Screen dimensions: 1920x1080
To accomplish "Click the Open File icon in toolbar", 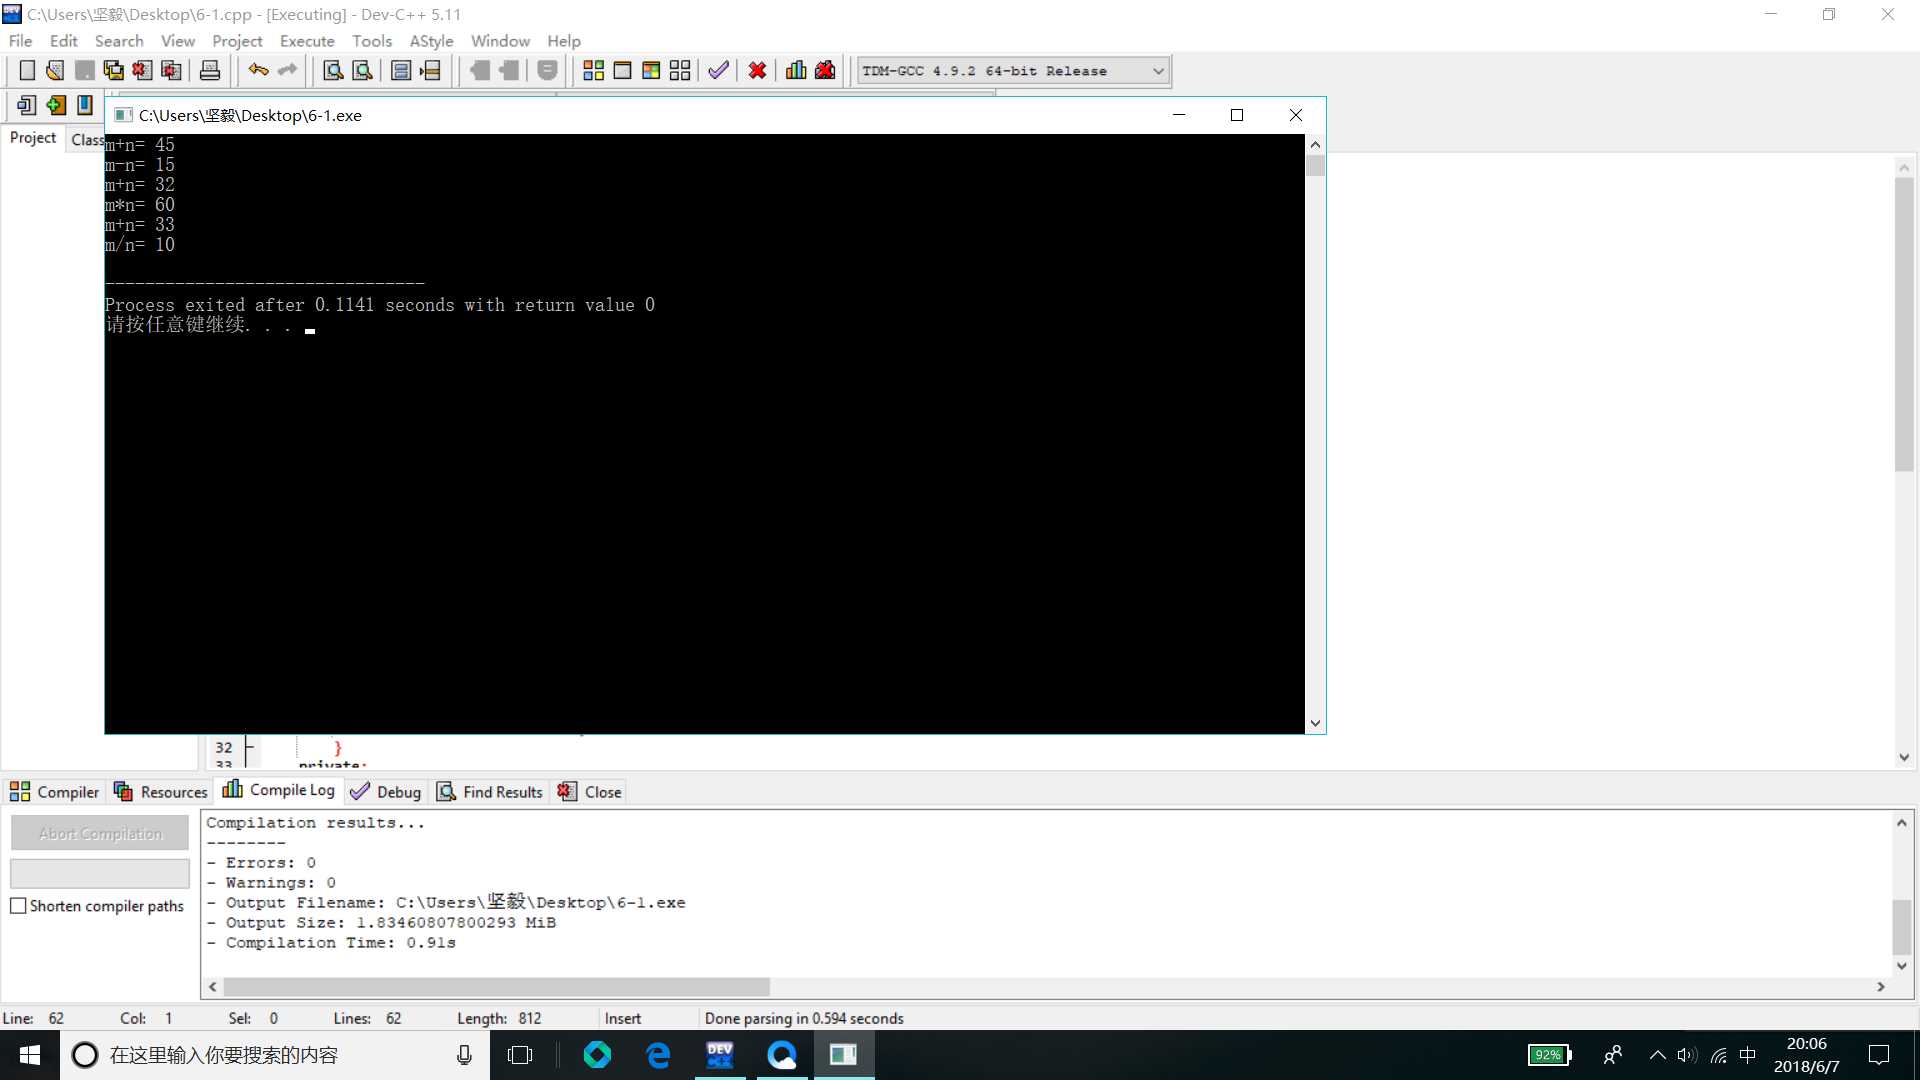I will coord(53,70).
